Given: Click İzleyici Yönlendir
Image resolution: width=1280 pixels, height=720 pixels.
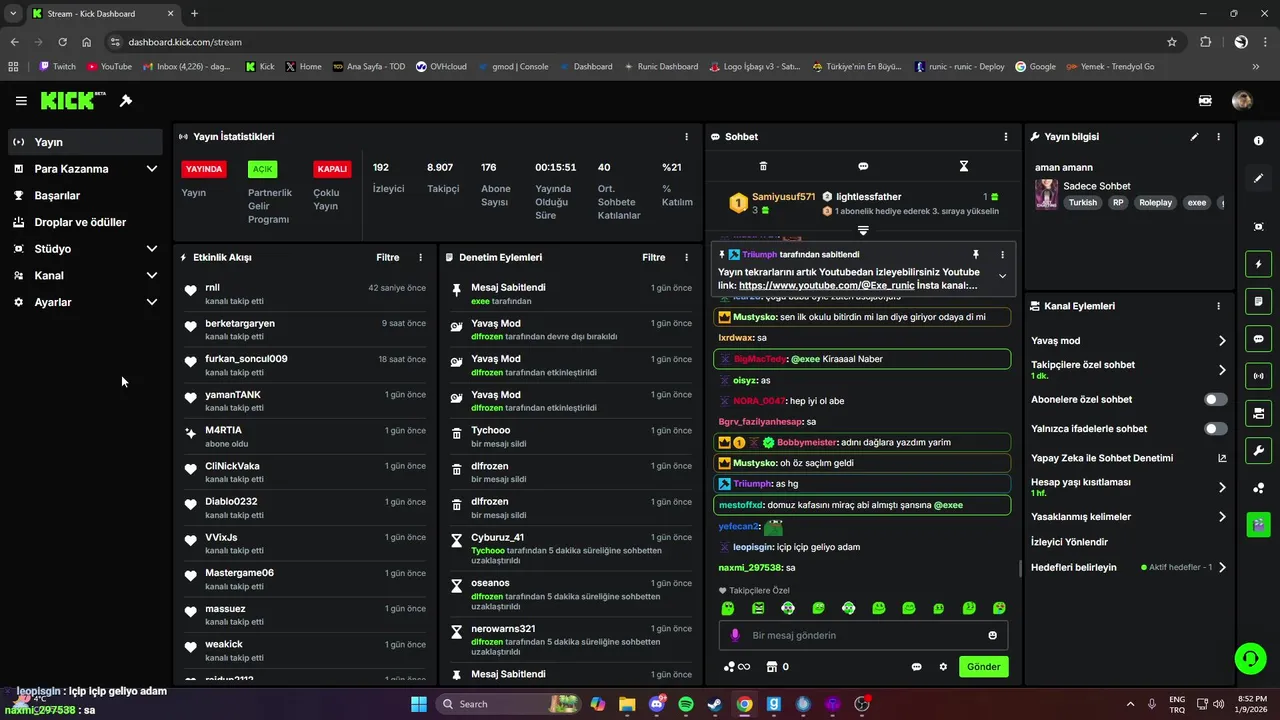Looking at the screenshot, I should click(1069, 542).
